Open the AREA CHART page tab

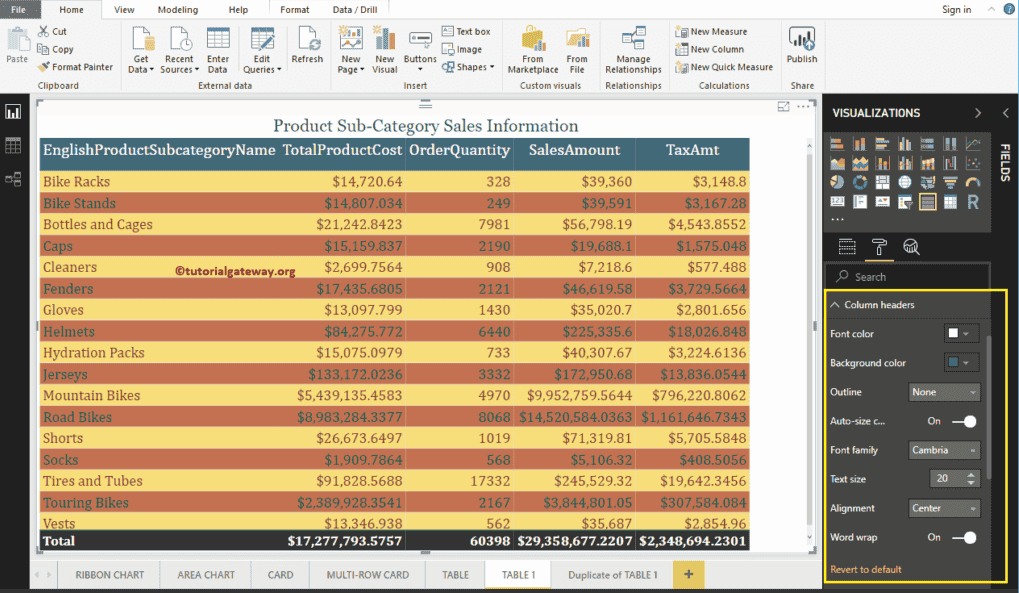coord(205,575)
